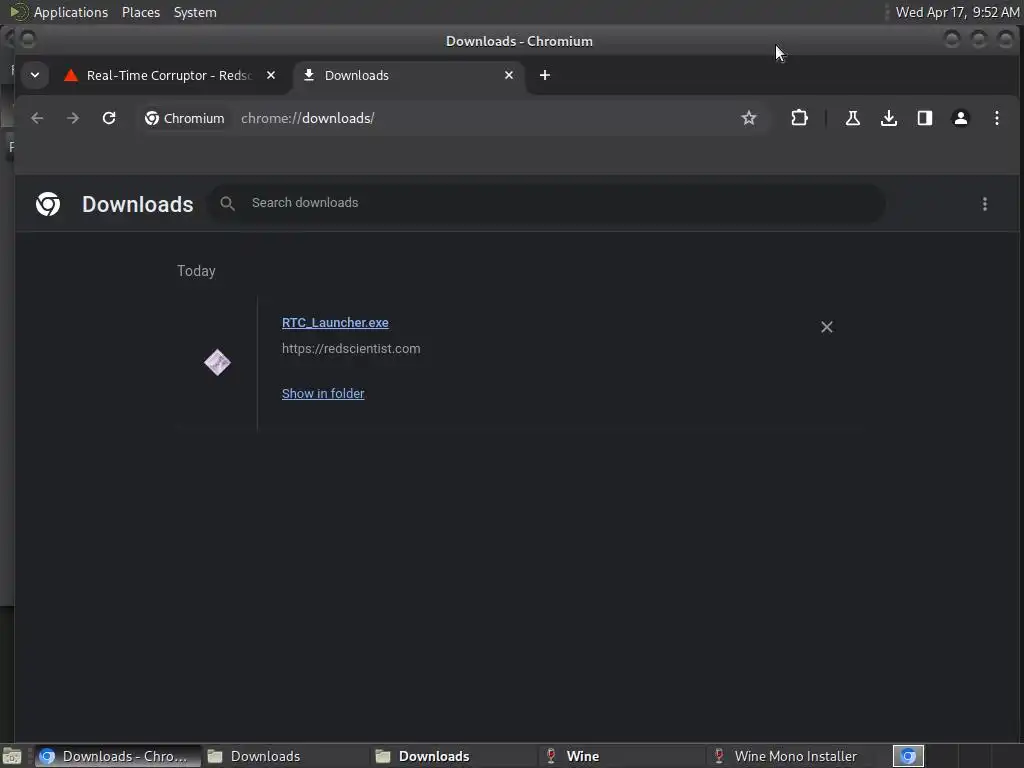This screenshot has width=1024, height=768.
Task: Click the Chromium tray icon at bottom right
Action: (908, 756)
